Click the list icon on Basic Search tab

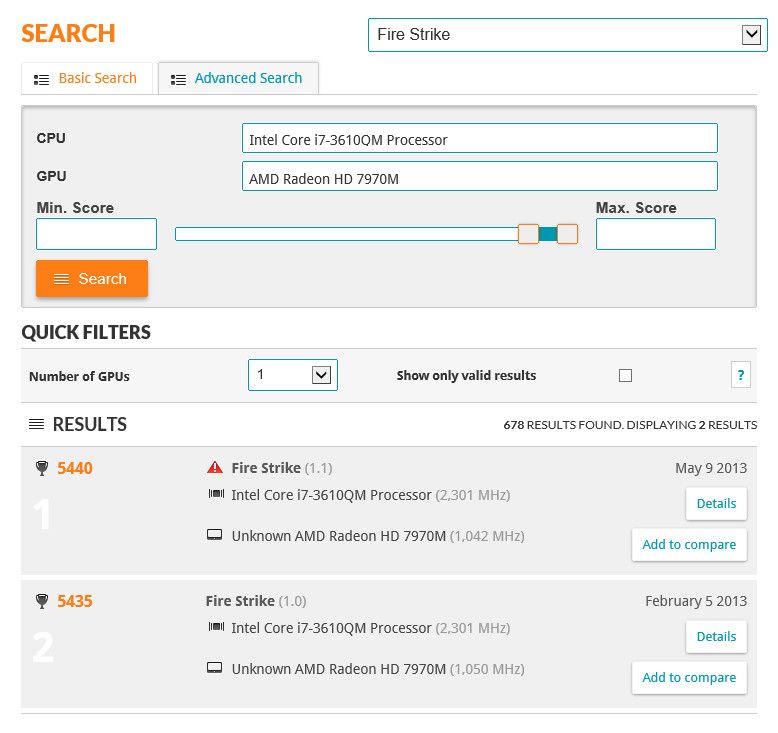pos(42,79)
